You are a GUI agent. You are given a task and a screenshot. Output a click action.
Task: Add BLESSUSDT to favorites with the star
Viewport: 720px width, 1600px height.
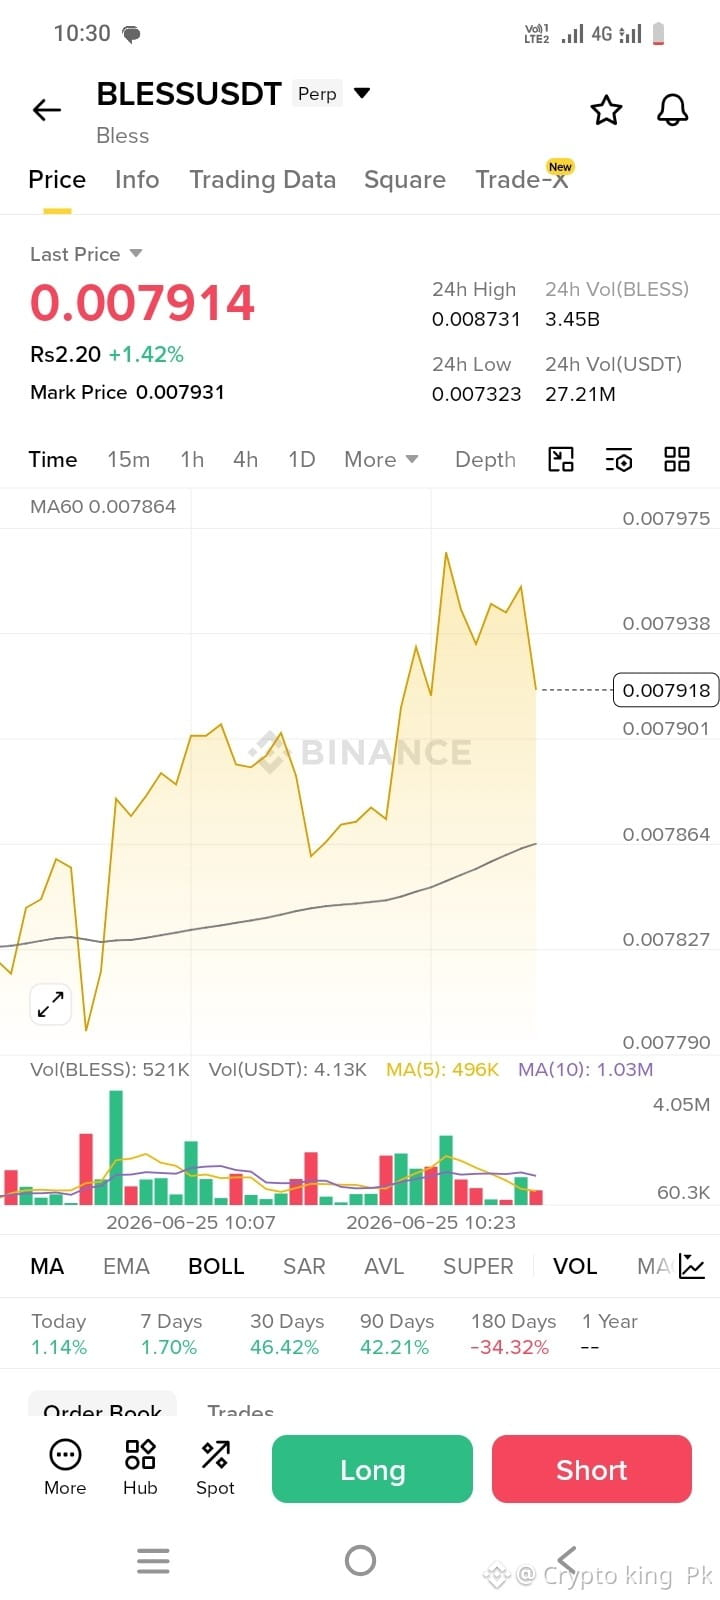coord(606,110)
